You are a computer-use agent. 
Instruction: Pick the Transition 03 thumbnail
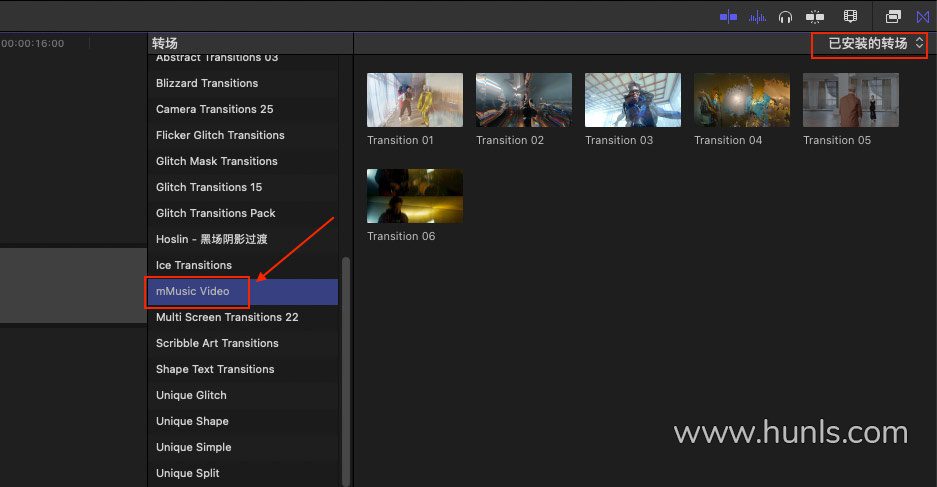[x=633, y=100]
